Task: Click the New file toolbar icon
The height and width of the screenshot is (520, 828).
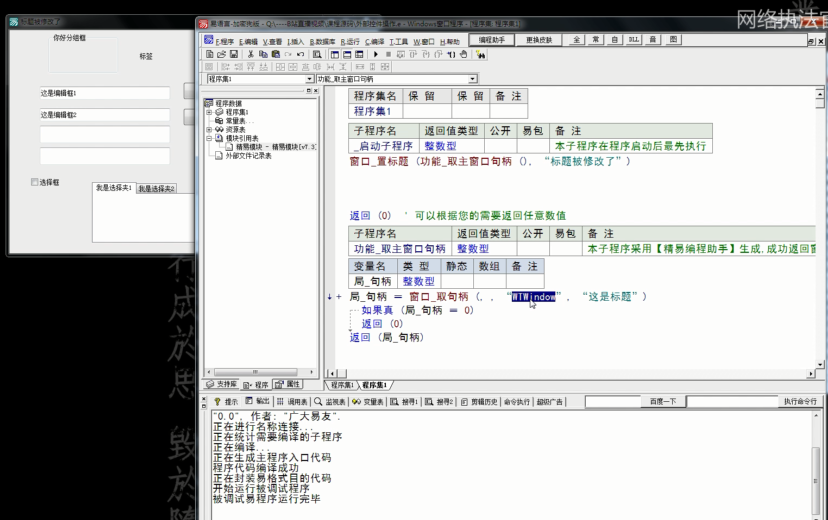Action: pyautogui.click(x=208, y=54)
